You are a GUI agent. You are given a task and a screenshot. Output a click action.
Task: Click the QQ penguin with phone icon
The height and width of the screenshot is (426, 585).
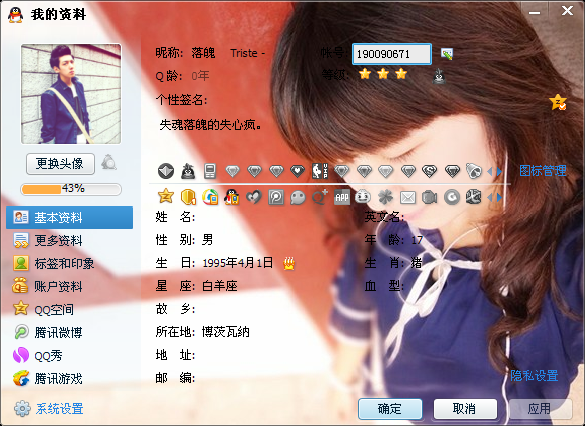232,197
